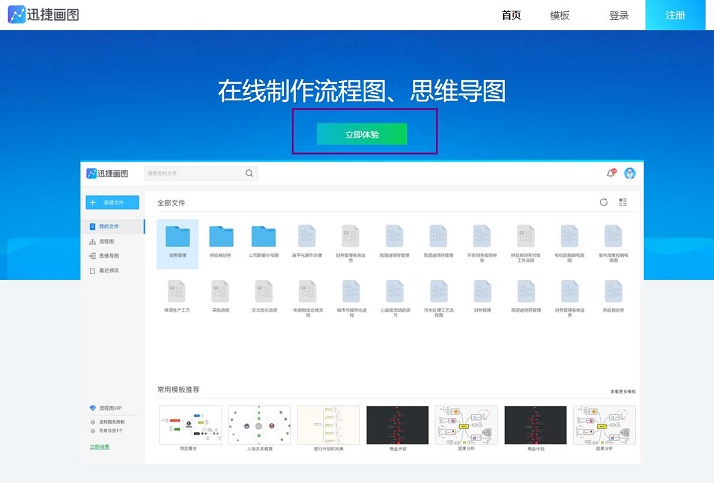Open the highlighted 财务管理 folder
714x483 pixels.
(178, 244)
